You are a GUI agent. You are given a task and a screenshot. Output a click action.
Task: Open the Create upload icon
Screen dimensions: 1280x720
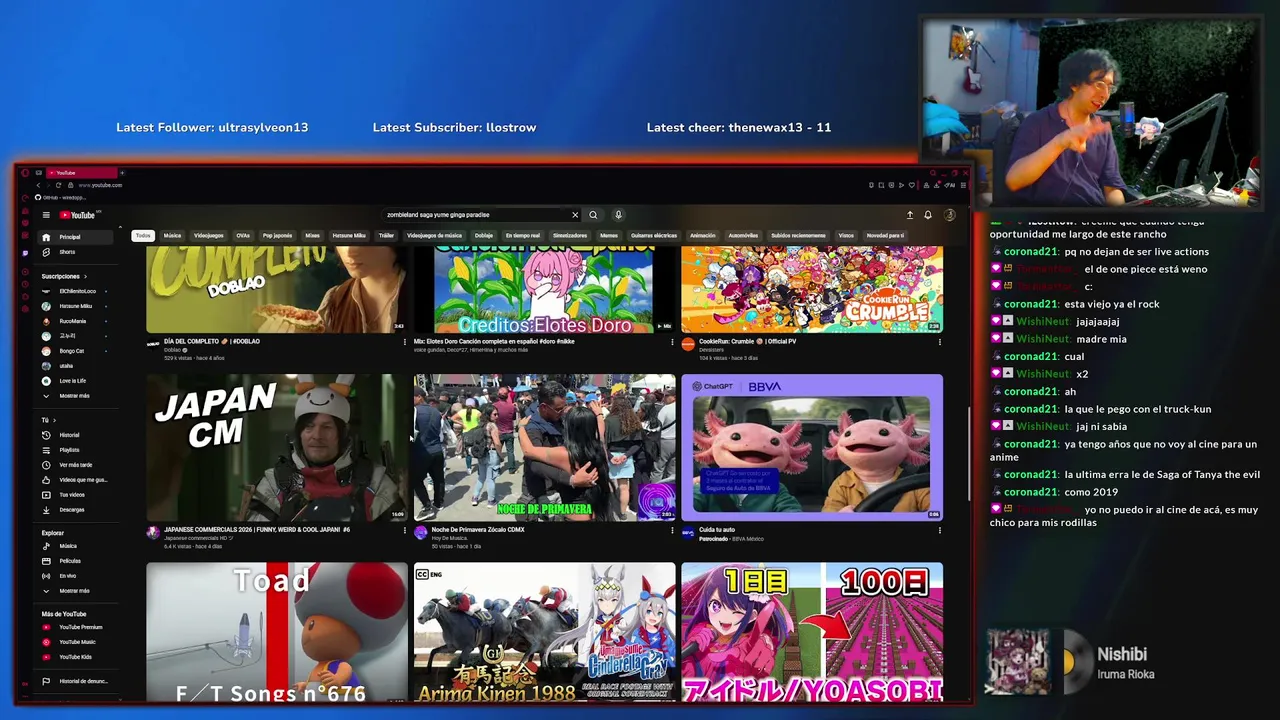tap(910, 215)
